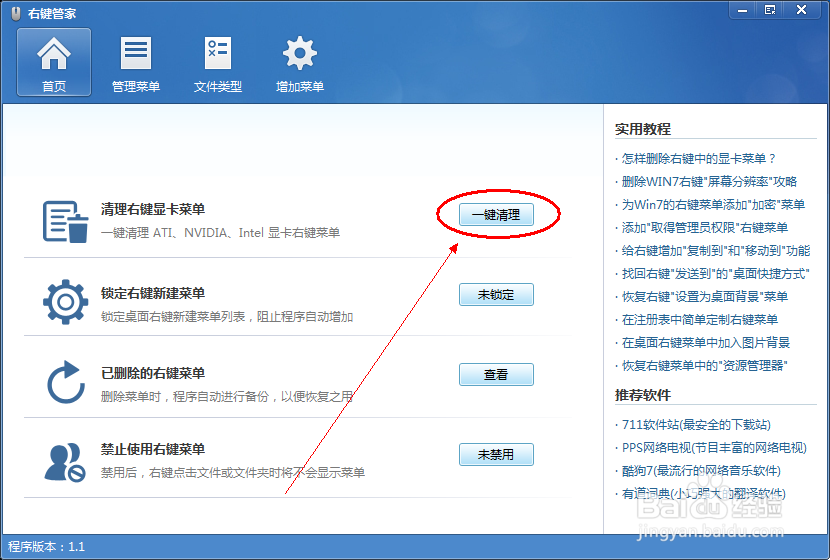Open link 有道词典(小巧强大的翻译软件)
Image resolution: width=830 pixels, height=560 pixels.
click(x=703, y=494)
